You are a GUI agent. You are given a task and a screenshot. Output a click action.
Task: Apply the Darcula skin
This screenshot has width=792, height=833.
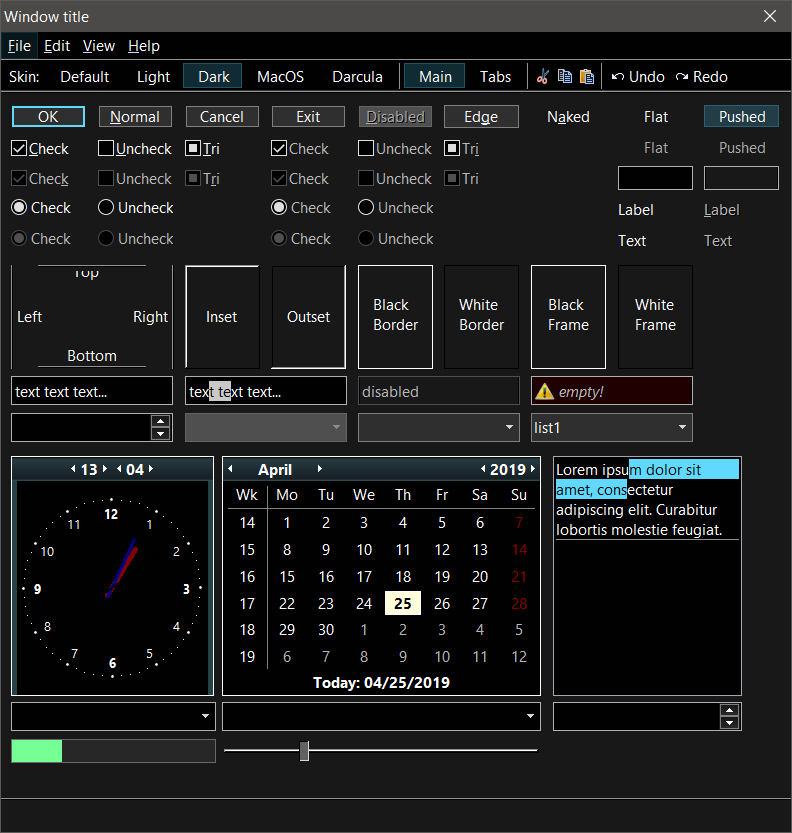pyautogui.click(x=357, y=77)
